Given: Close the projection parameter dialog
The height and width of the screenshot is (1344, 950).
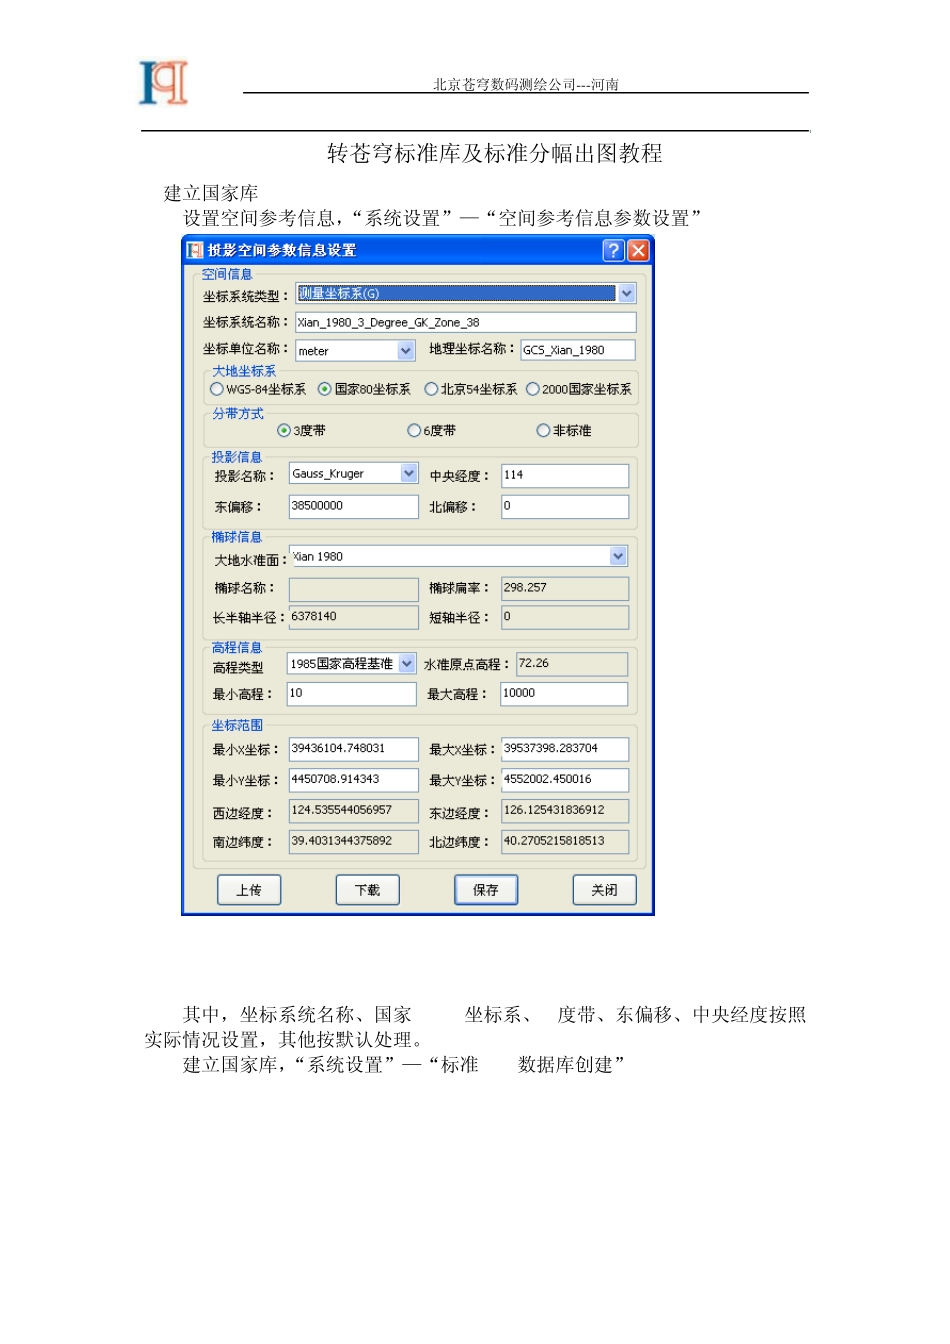Looking at the screenshot, I should click(x=638, y=250).
